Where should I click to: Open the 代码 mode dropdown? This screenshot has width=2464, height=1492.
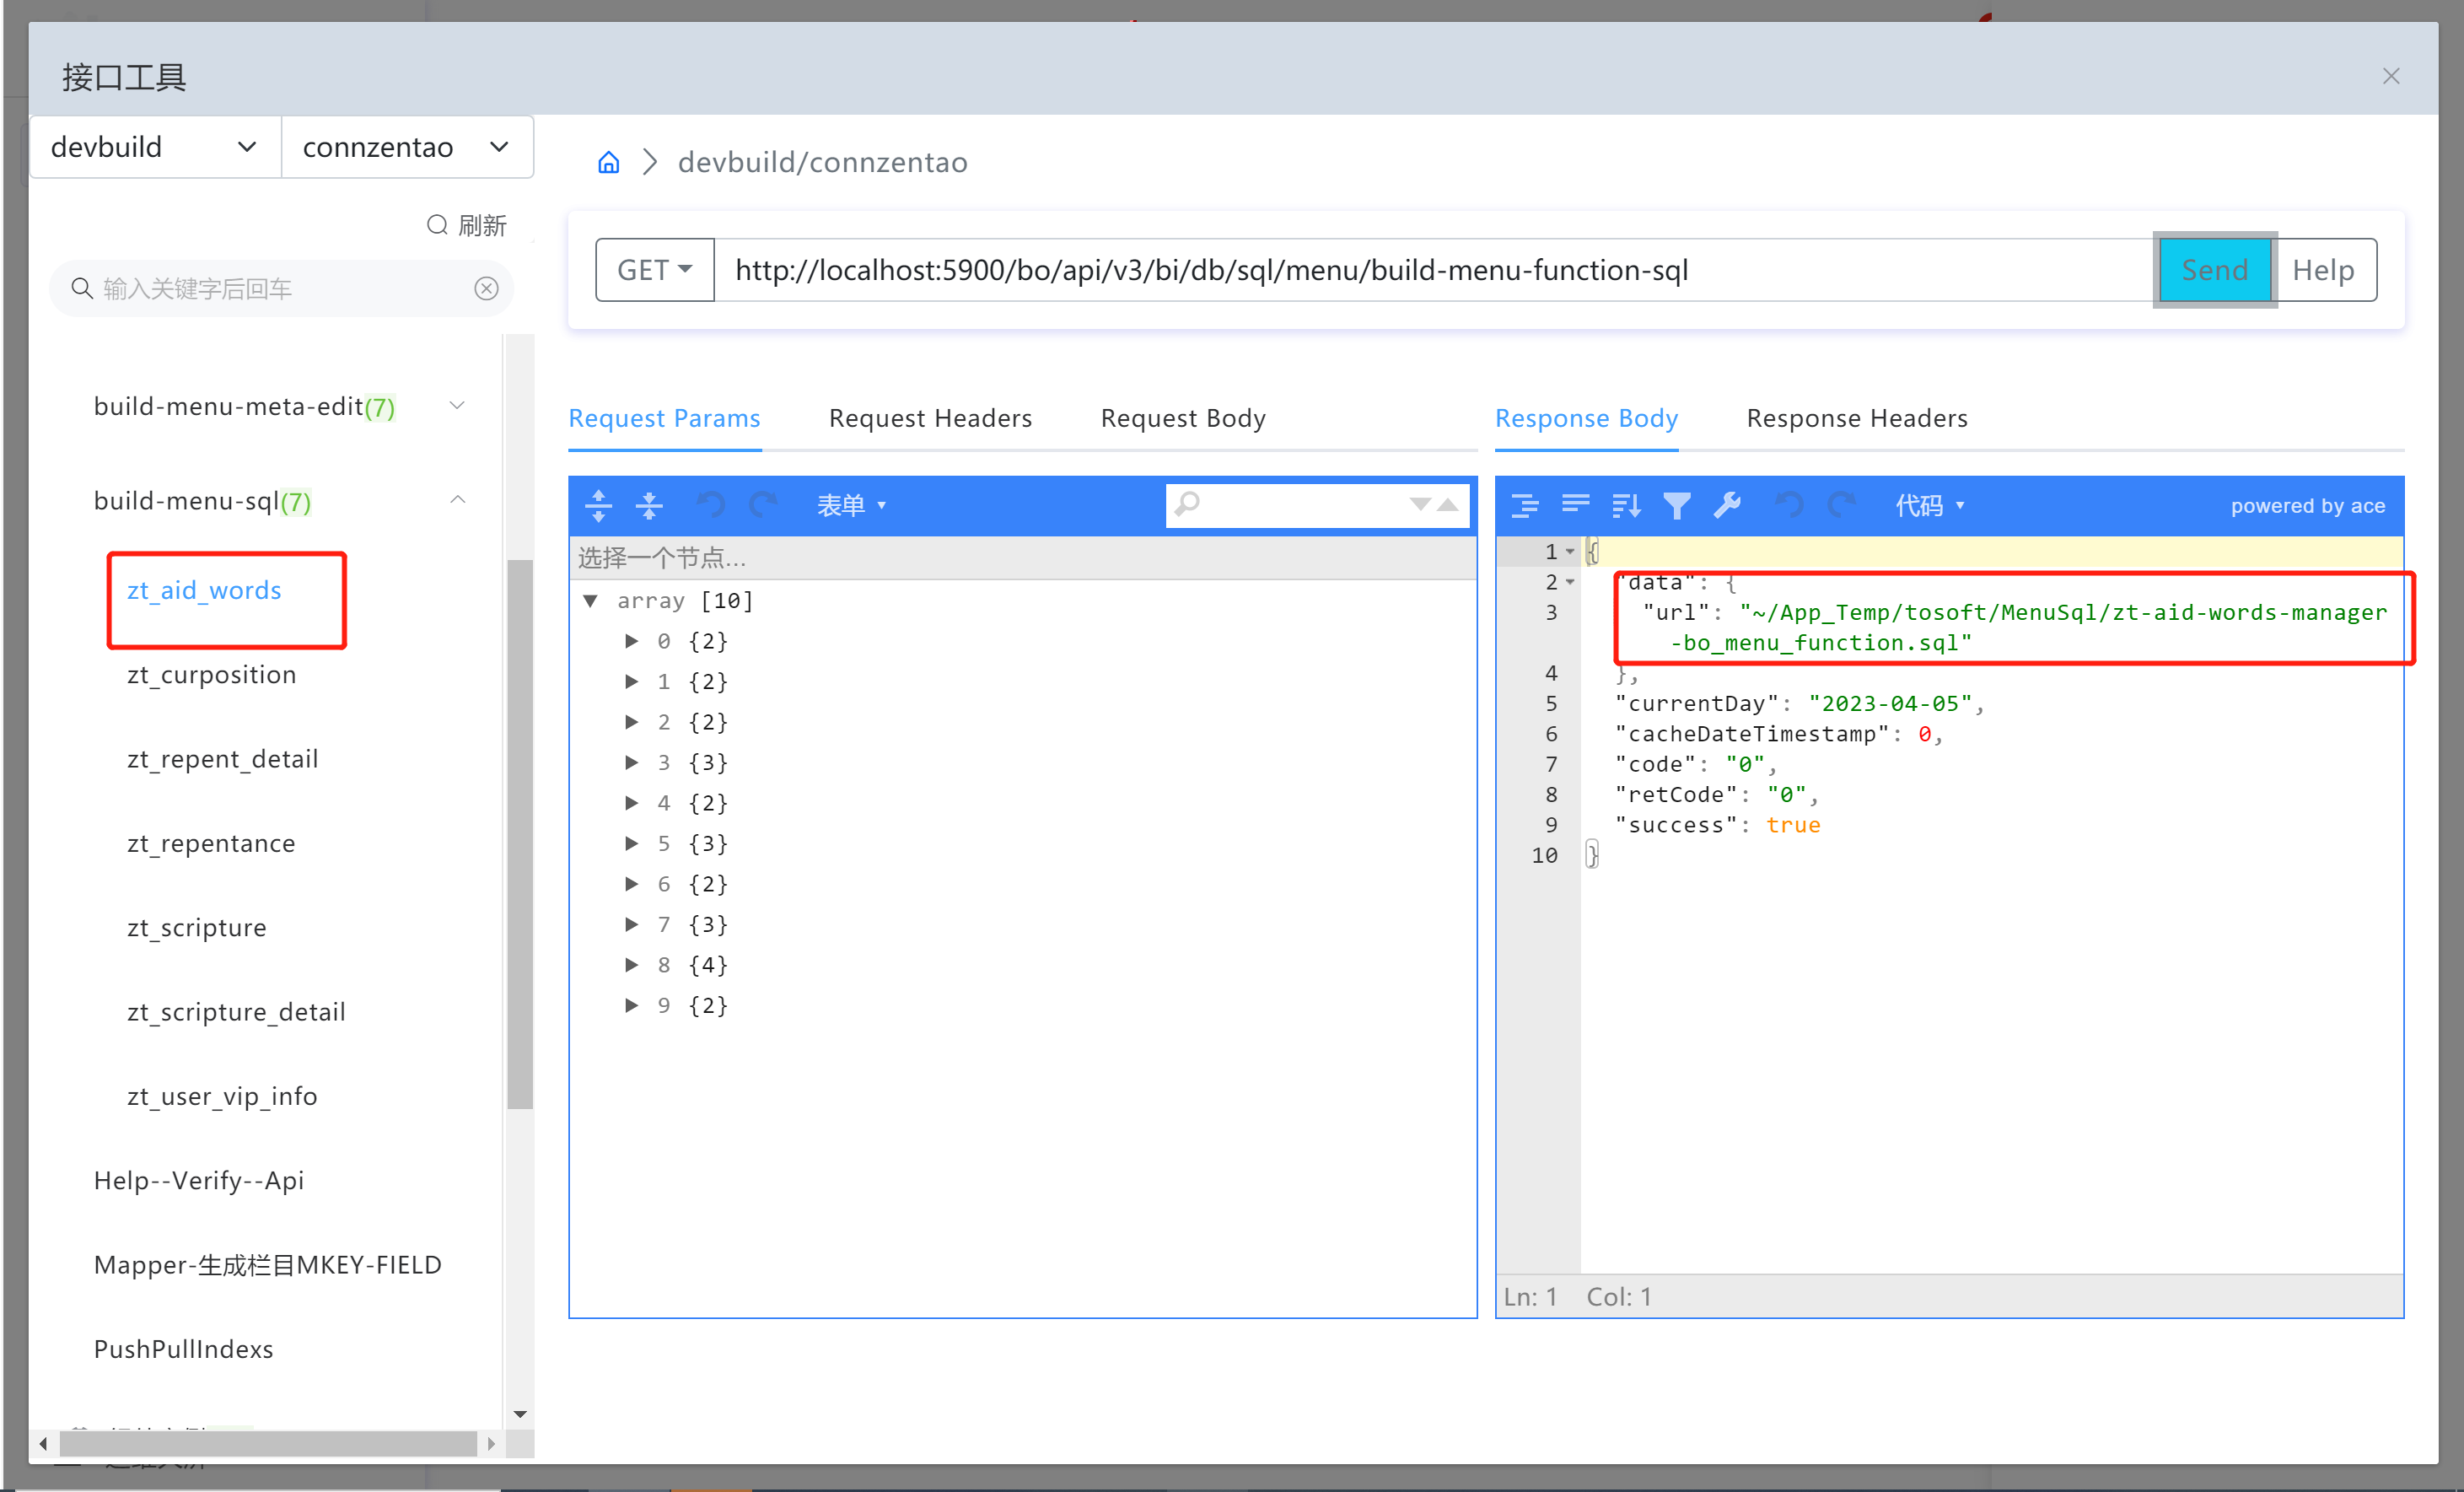coord(1929,505)
